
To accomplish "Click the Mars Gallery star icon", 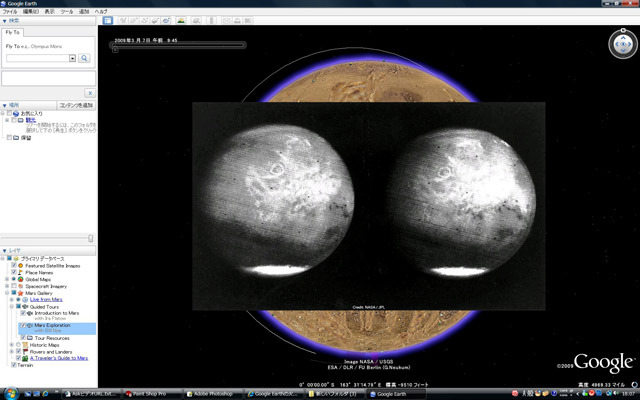I will (x=20, y=293).
